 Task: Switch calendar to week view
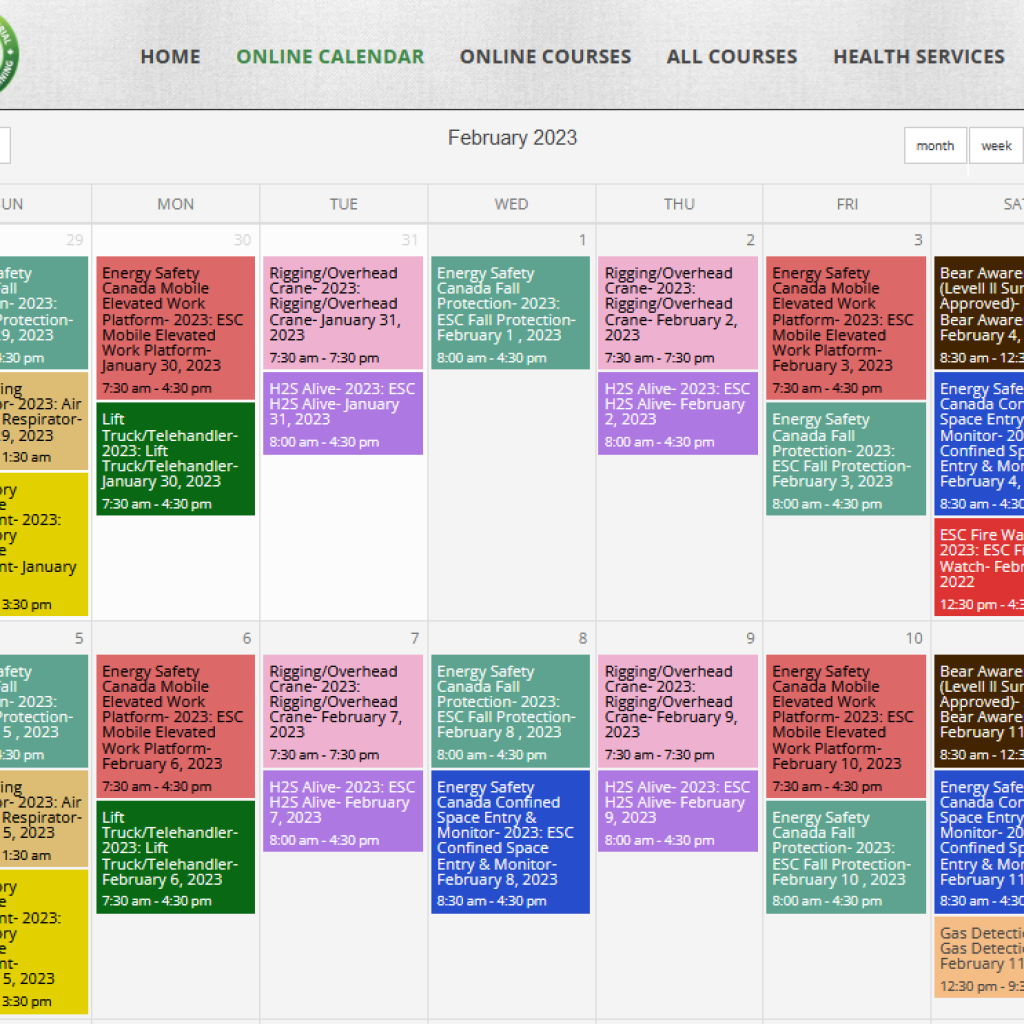(x=995, y=146)
